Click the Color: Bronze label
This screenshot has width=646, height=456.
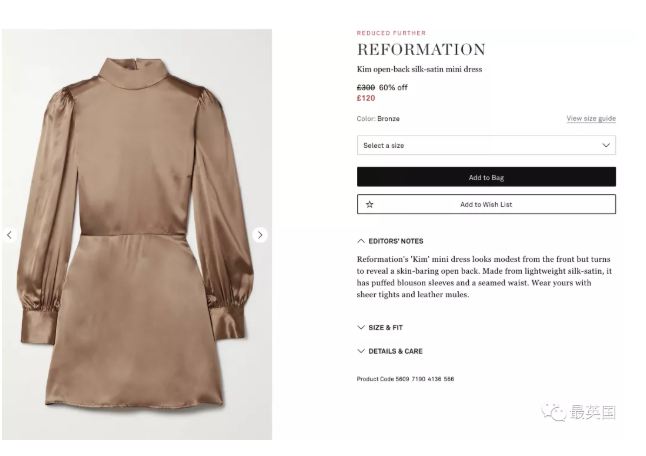tap(378, 119)
